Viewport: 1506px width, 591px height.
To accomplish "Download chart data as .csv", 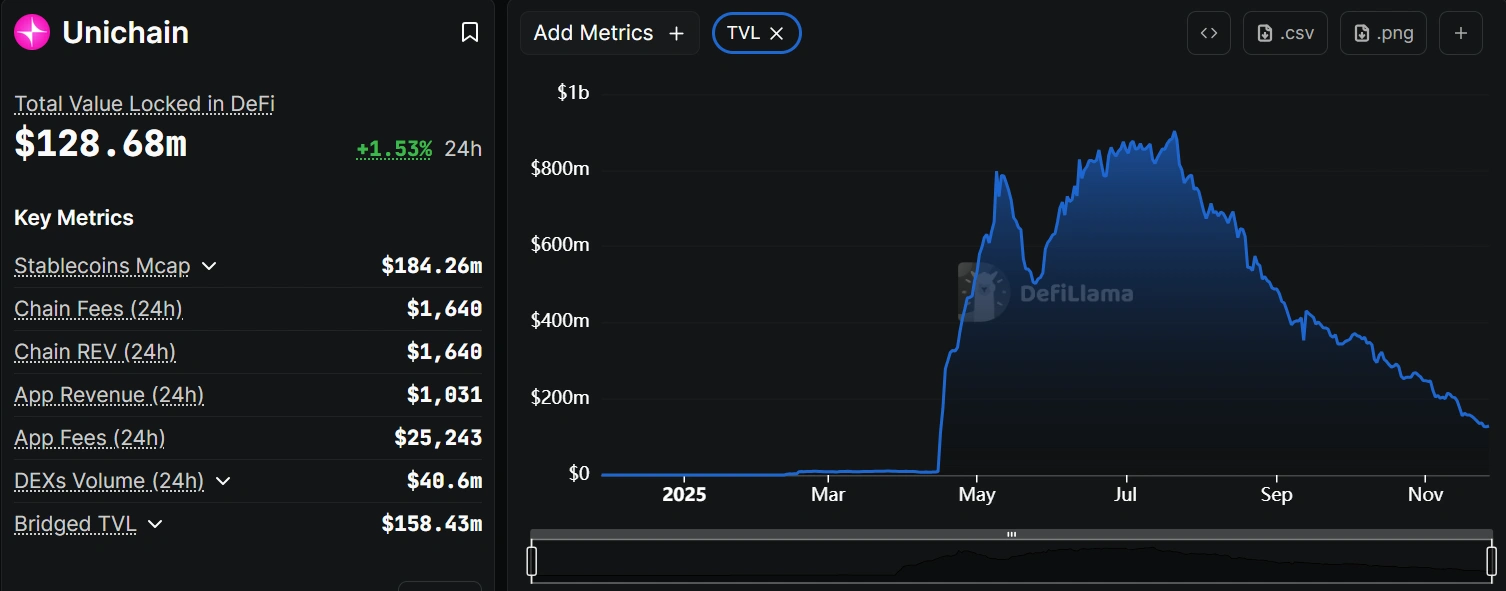I will pos(1285,33).
